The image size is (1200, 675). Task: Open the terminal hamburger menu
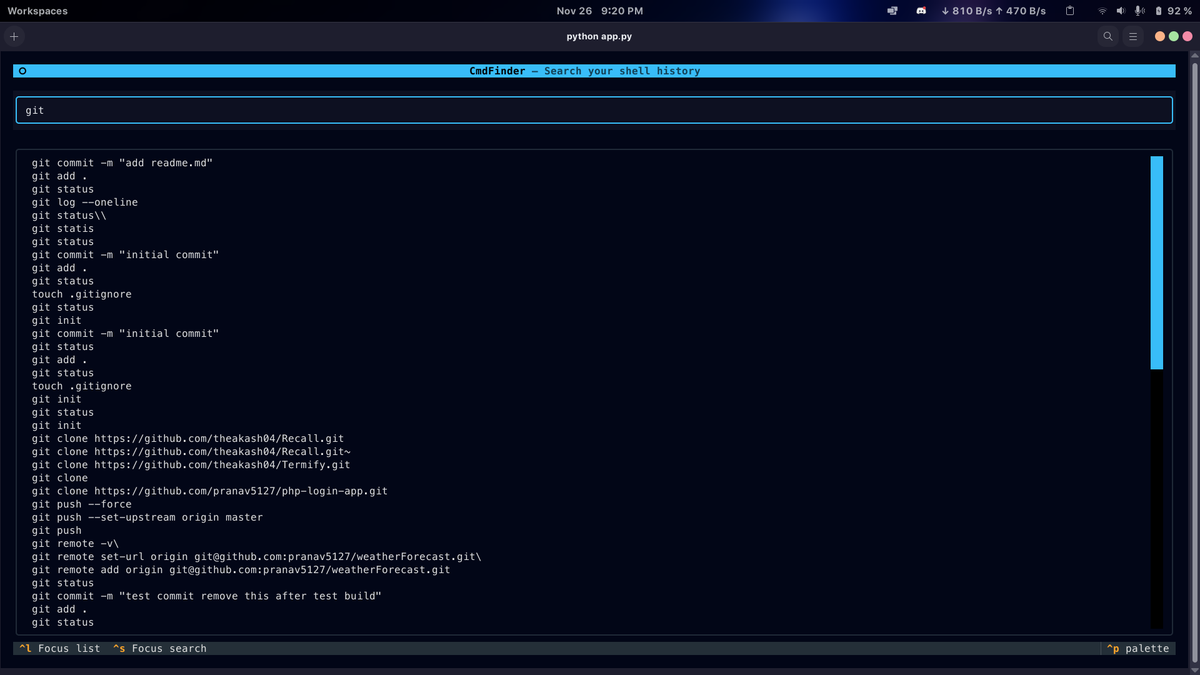[x=1133, y=36]
